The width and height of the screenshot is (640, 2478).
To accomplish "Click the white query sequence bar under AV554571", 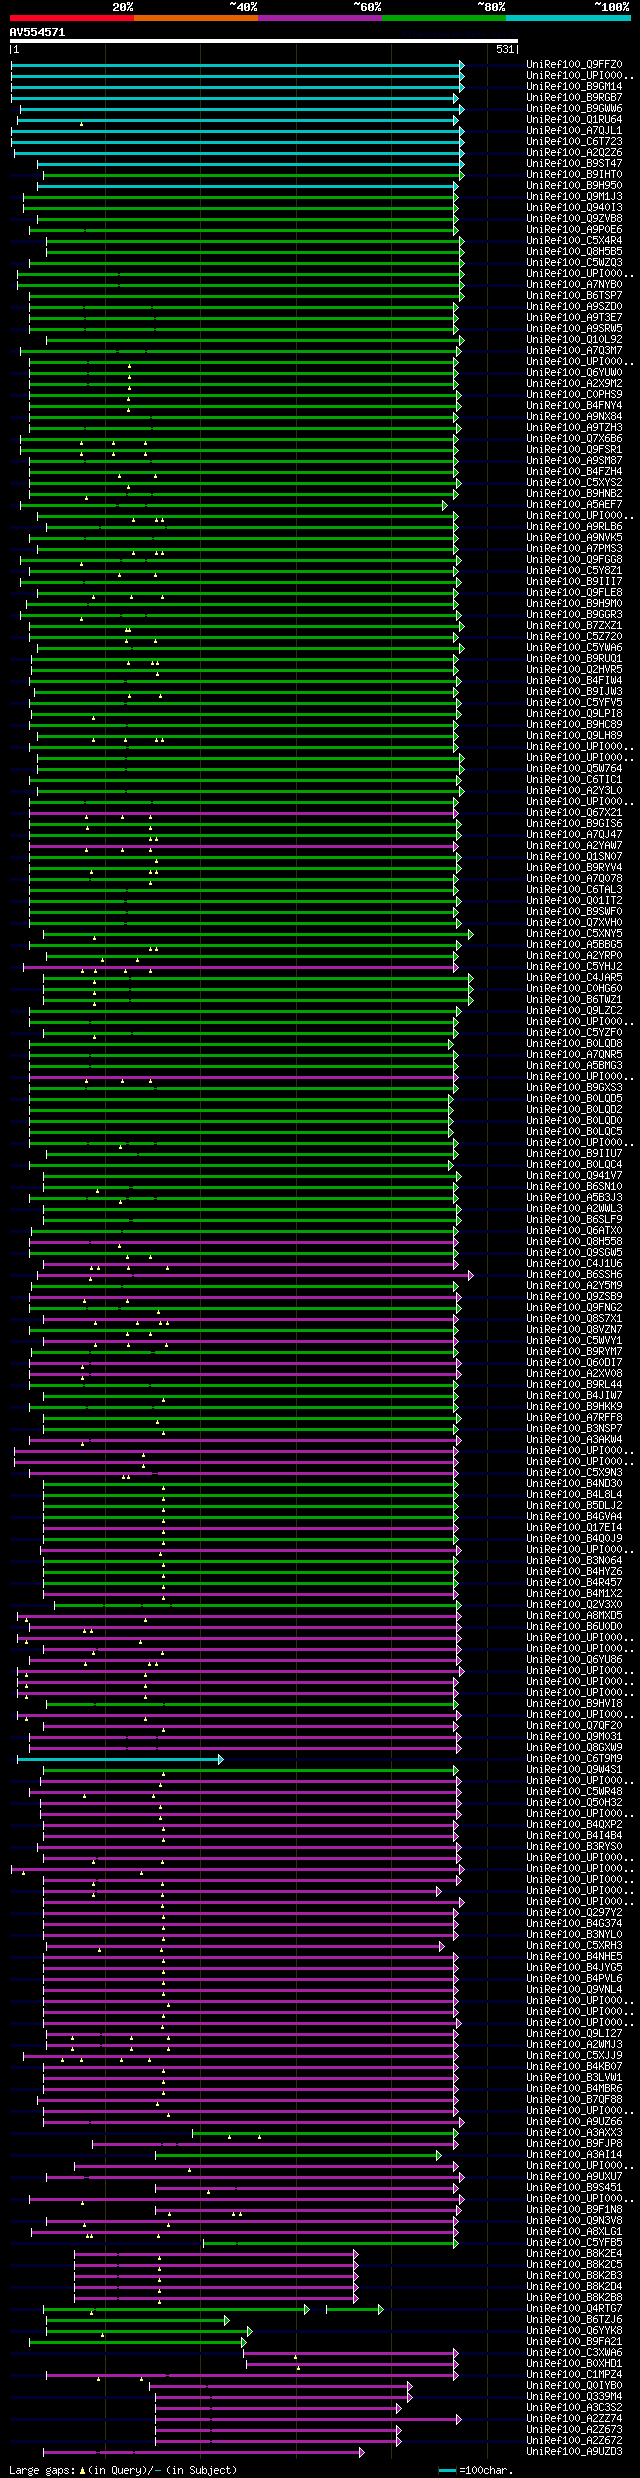I will pyautogui.click(x=264, y=42).
